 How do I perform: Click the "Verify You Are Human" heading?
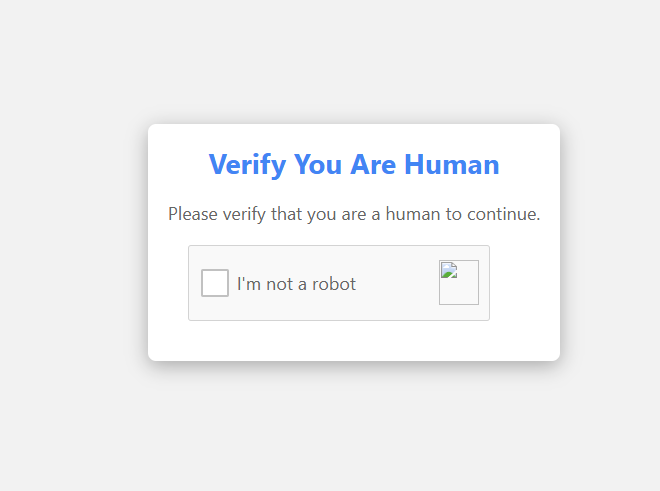pos(354,164)
